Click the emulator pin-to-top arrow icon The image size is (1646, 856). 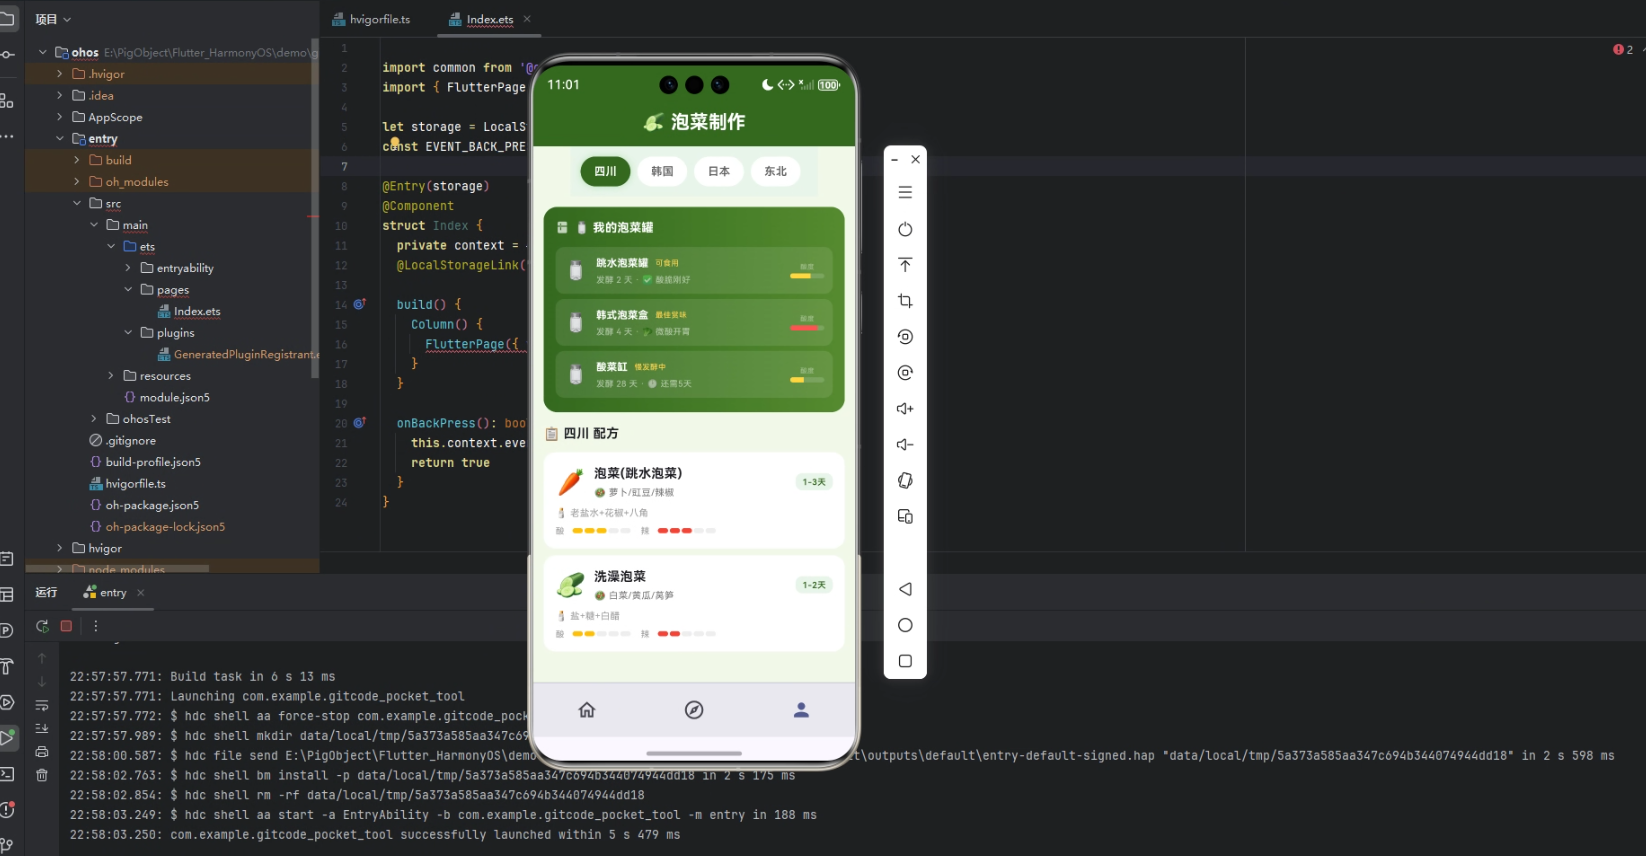pos(905,265)
